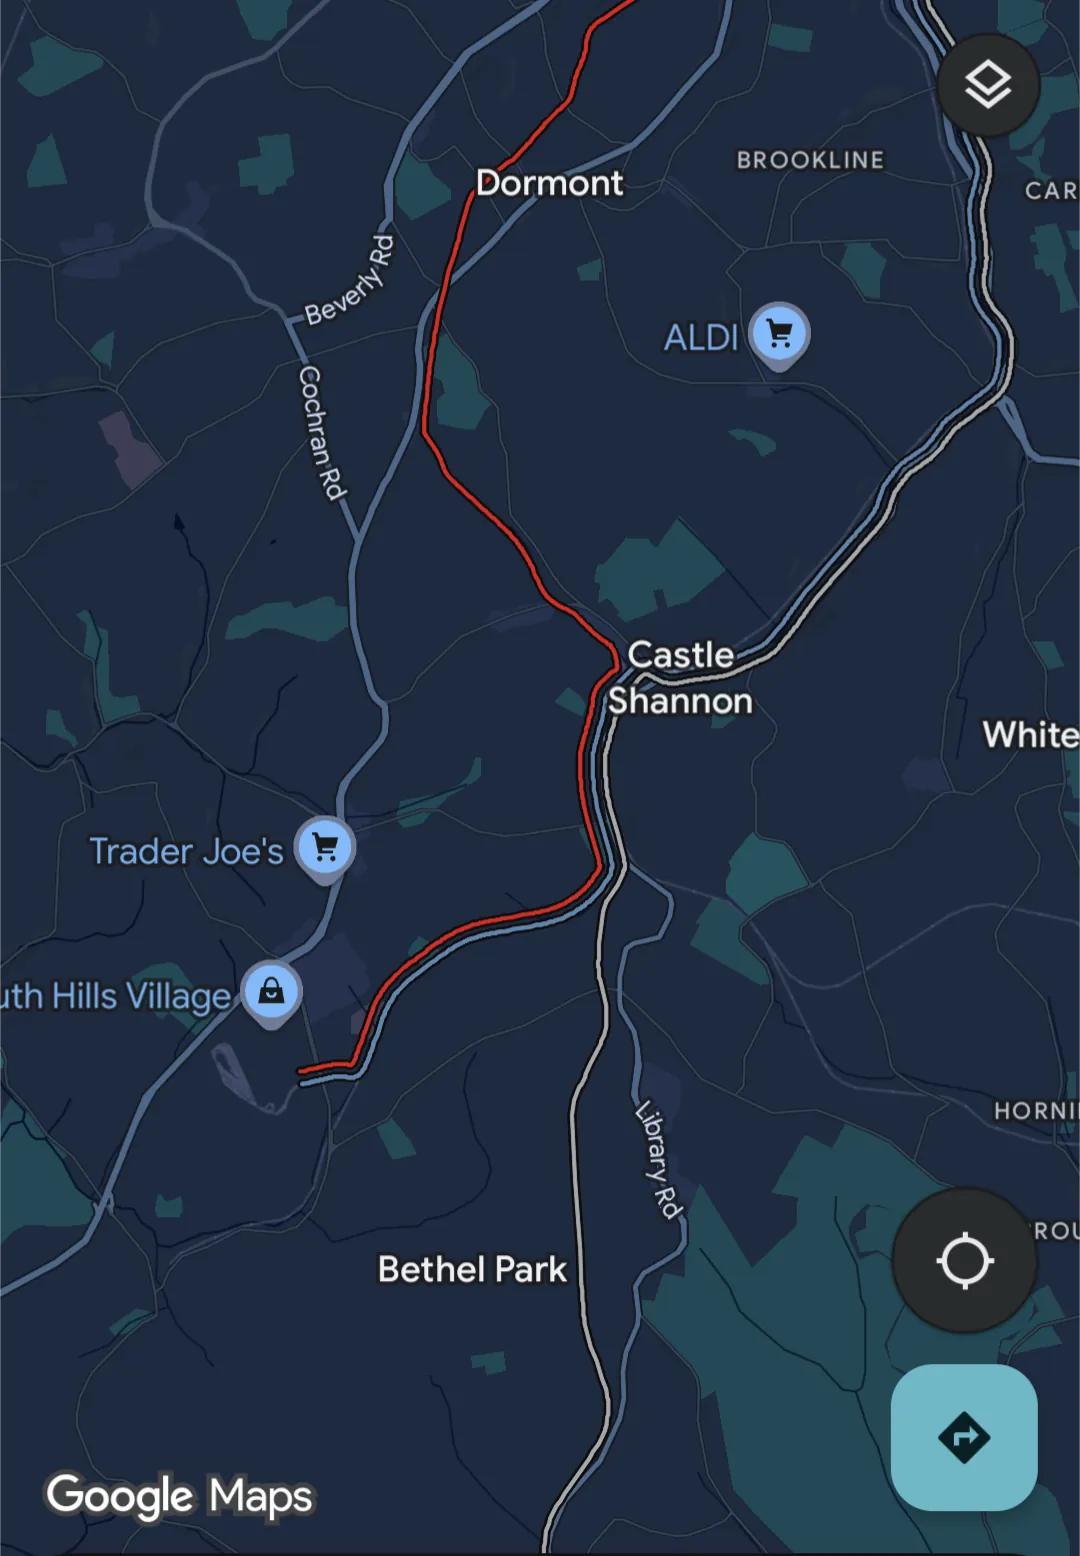Click the Trader Joe's place label

[187, 851]
